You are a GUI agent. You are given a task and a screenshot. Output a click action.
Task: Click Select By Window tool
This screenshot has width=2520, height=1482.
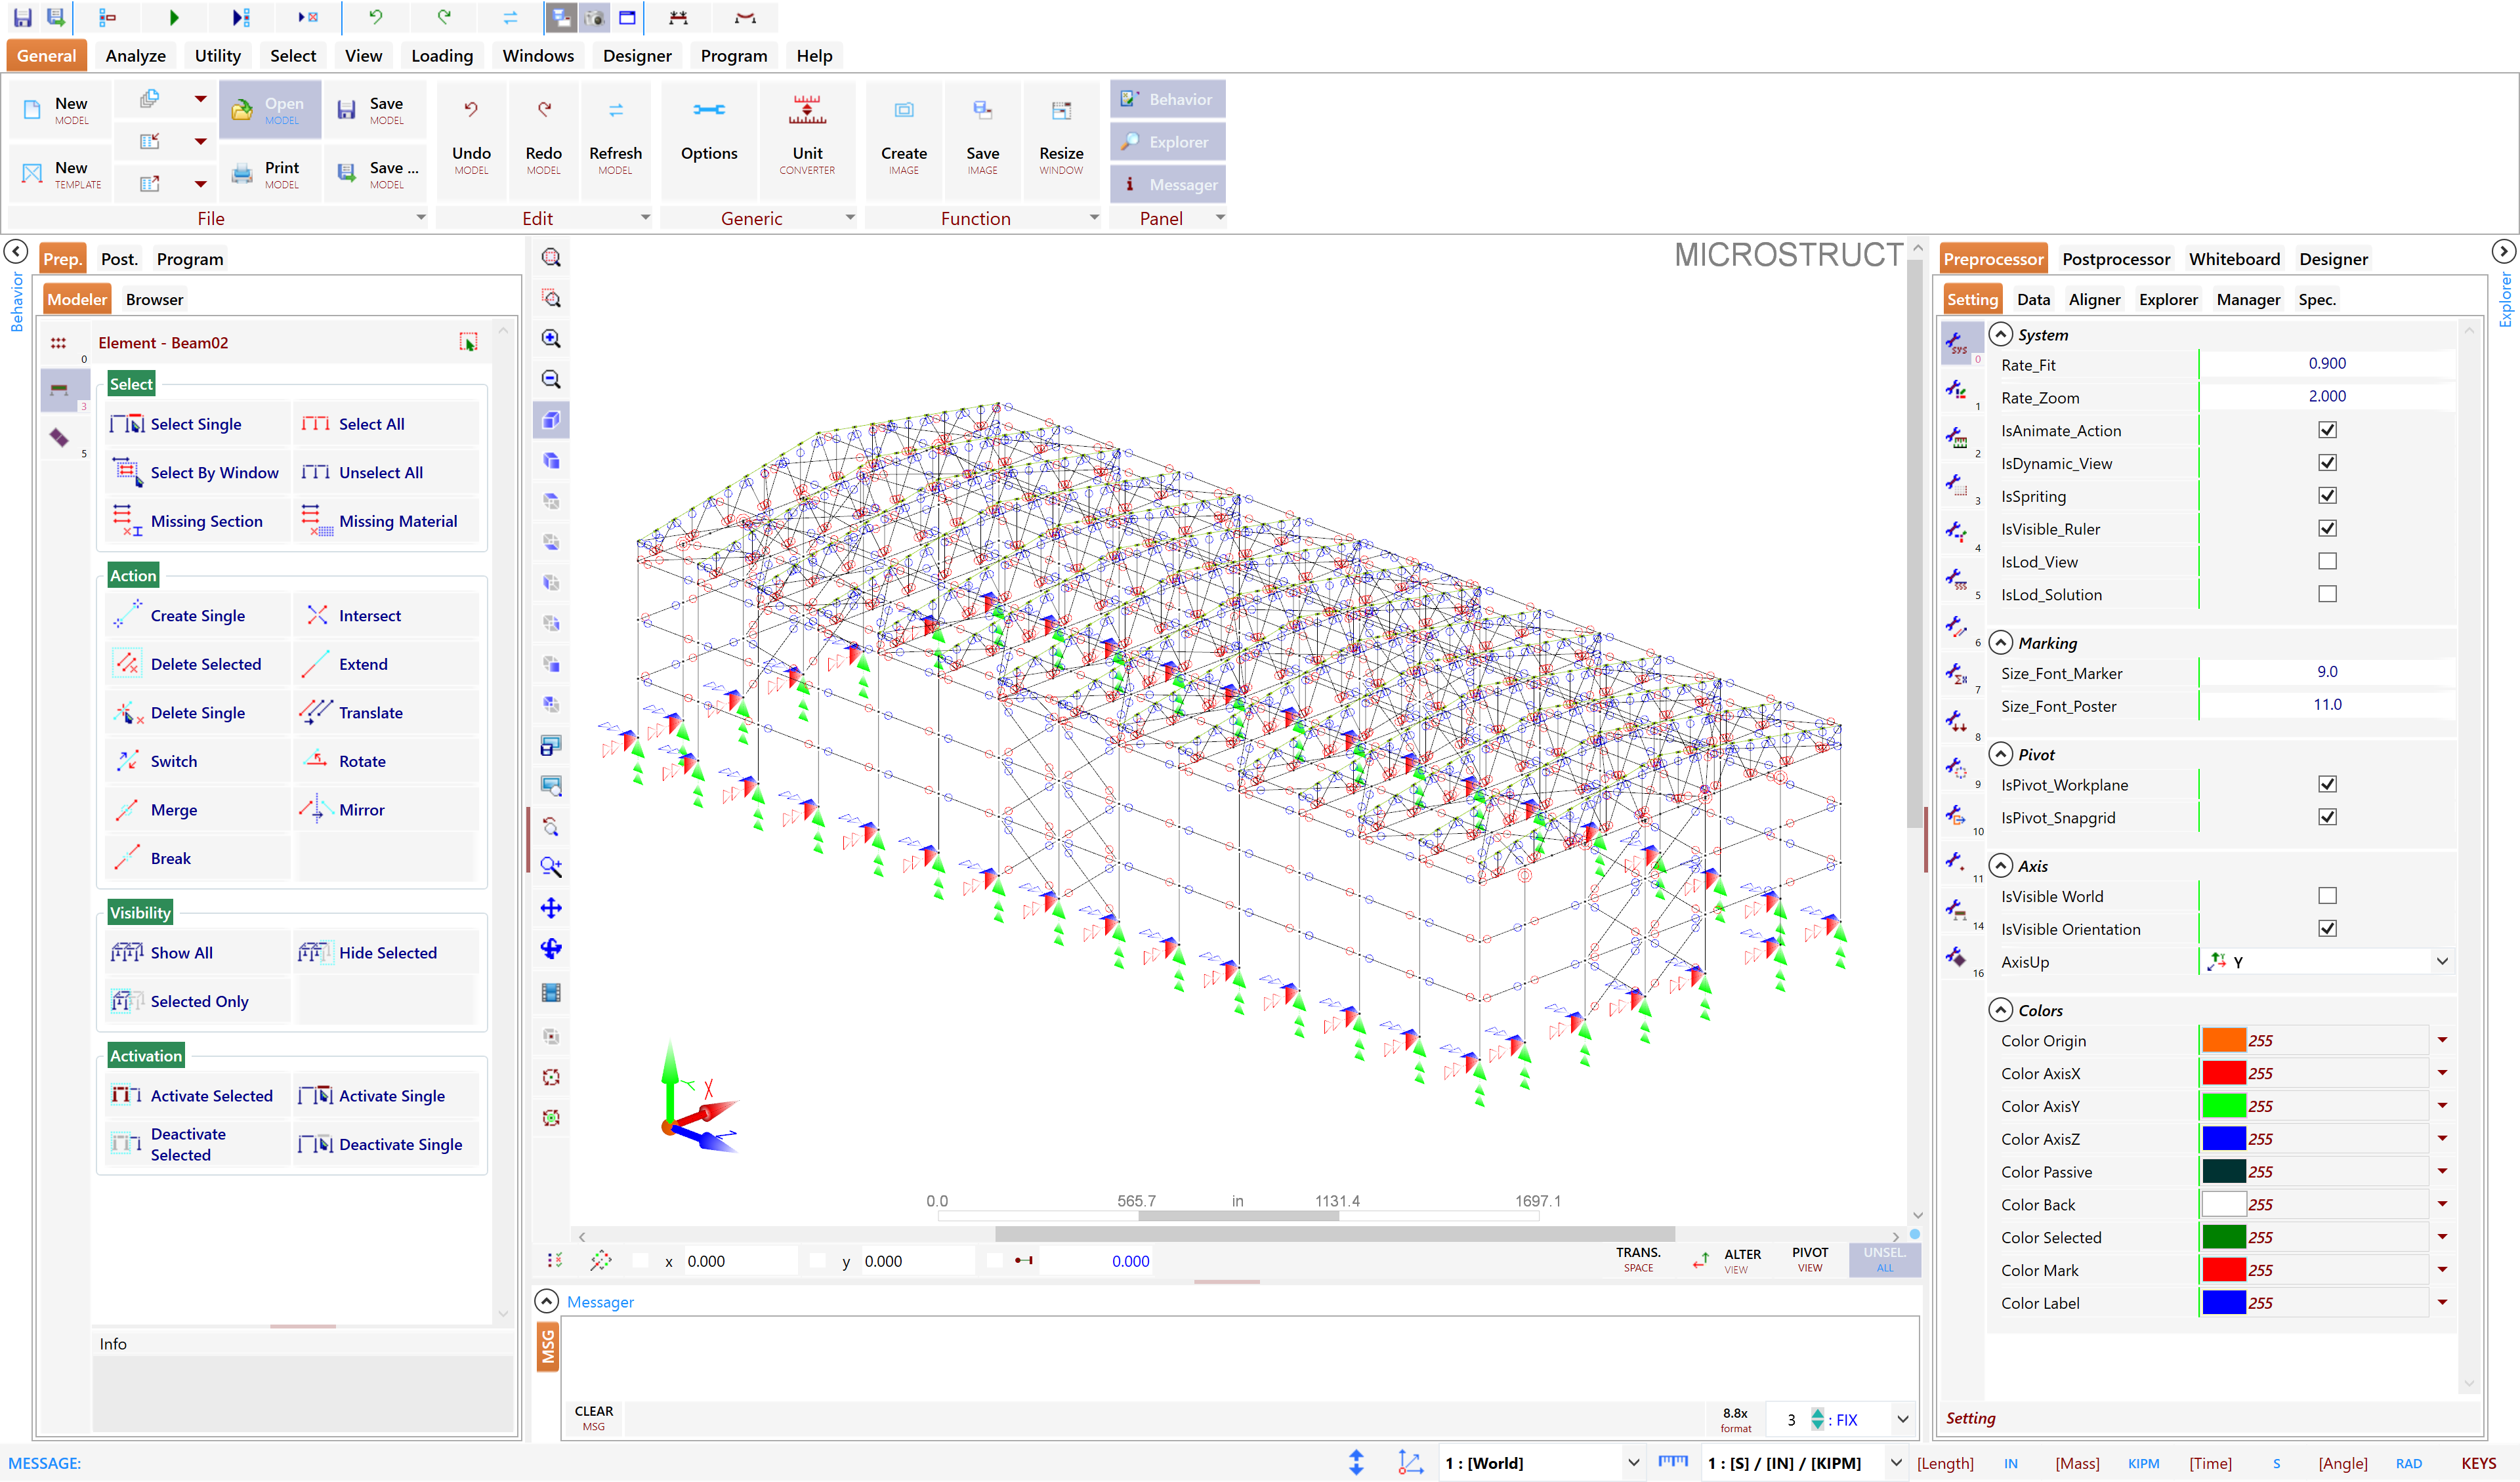coord(197,472)
